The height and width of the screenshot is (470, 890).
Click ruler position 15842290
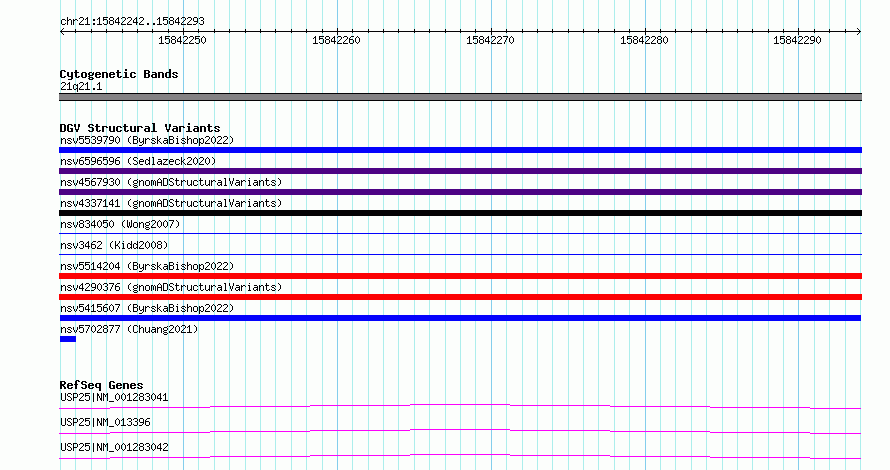click(x=797, y=40)
